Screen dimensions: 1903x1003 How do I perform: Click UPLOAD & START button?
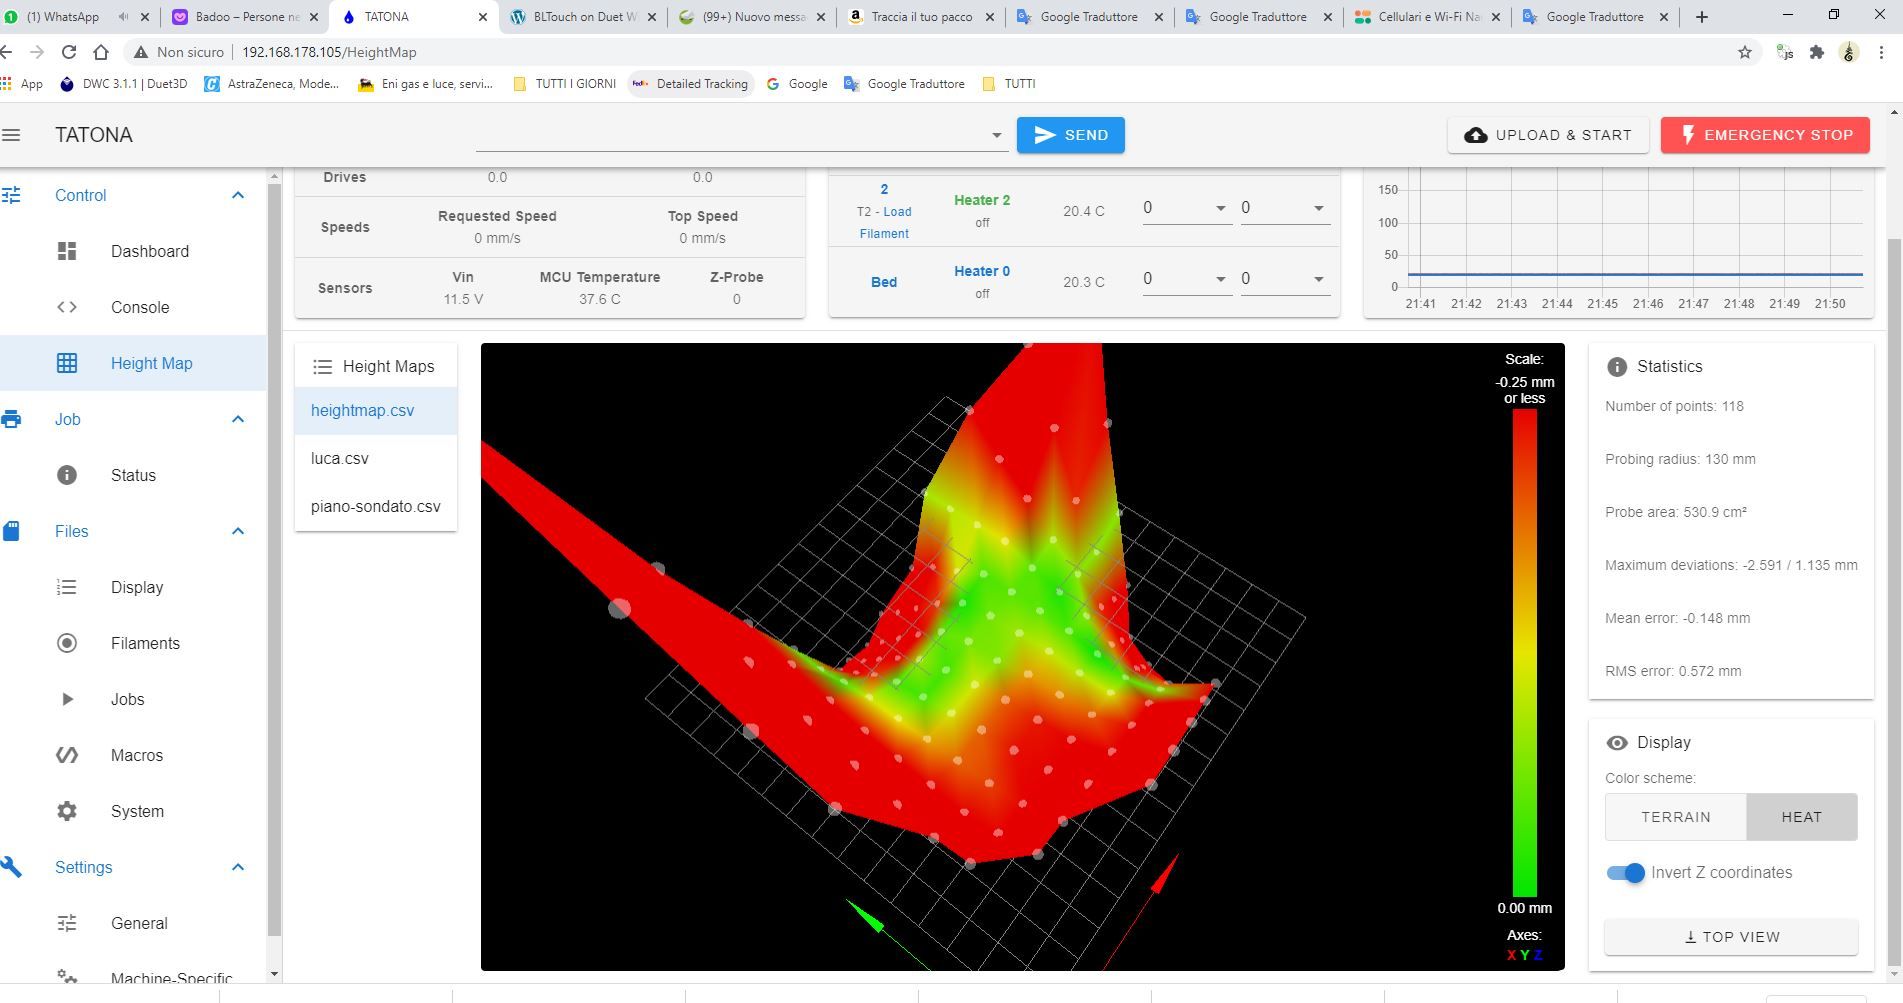tap(1548, 135)
